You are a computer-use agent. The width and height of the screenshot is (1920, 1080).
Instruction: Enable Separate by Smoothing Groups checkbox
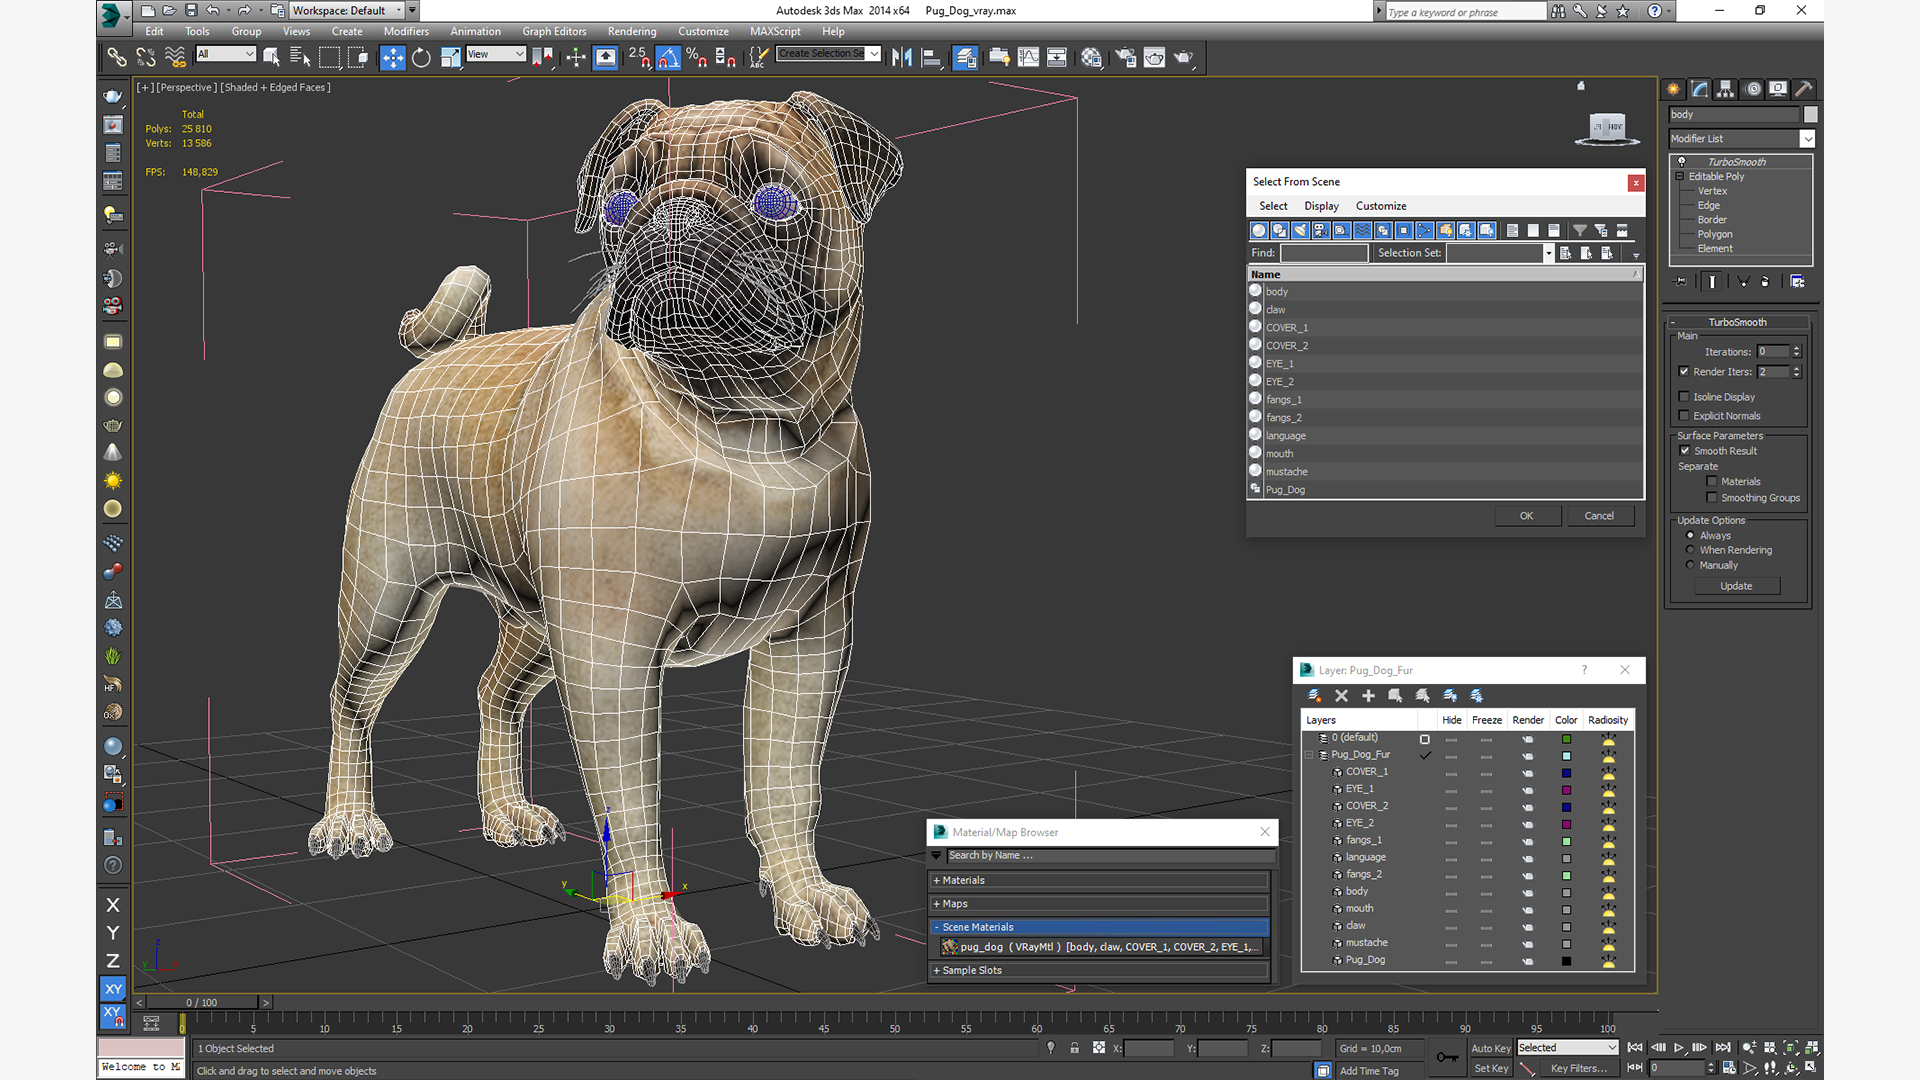tap(1712, 498)
